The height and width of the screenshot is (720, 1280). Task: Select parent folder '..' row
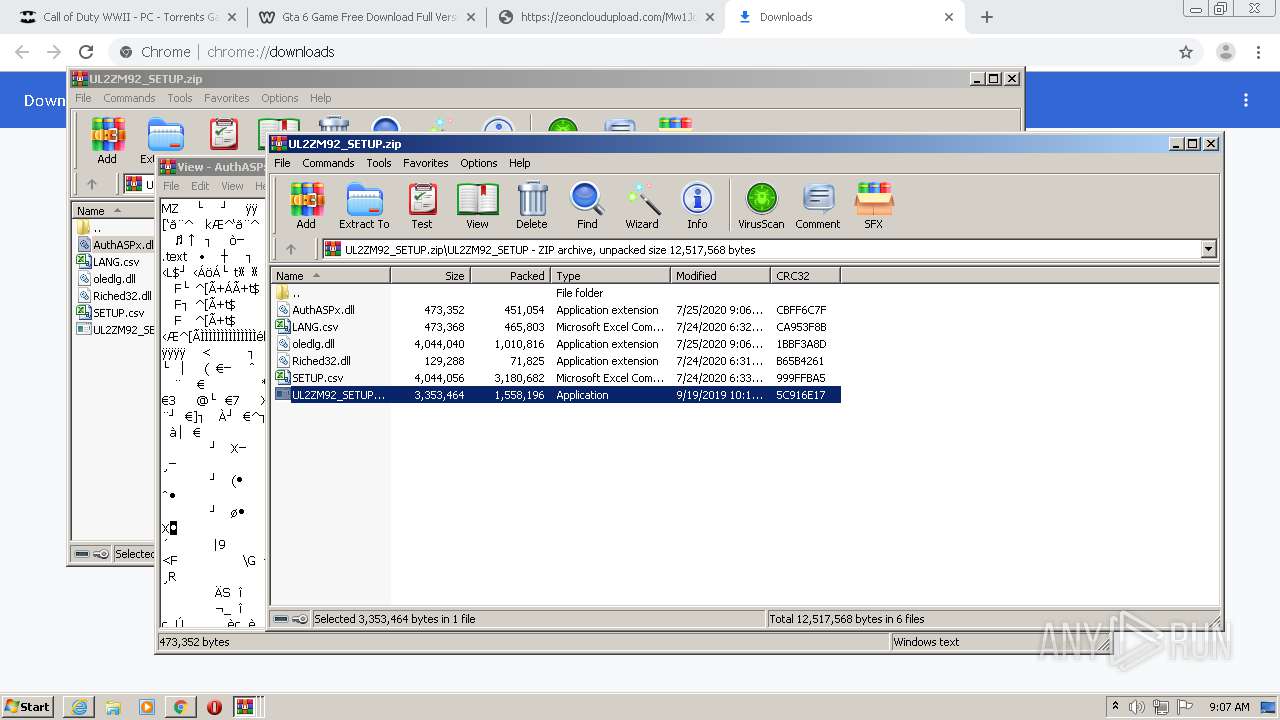(x=556, y=293)
